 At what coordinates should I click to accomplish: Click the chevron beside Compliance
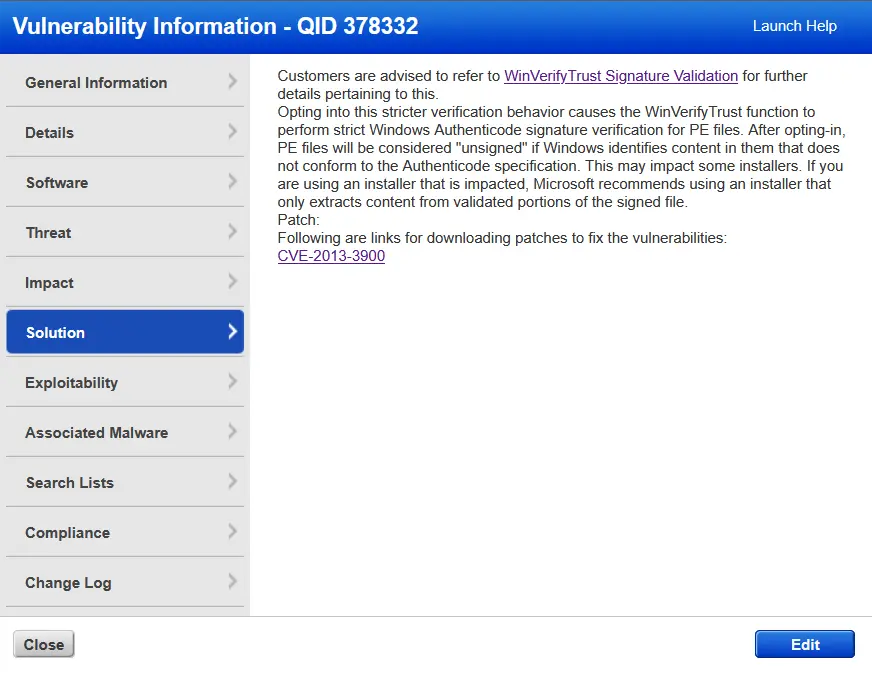232,532
